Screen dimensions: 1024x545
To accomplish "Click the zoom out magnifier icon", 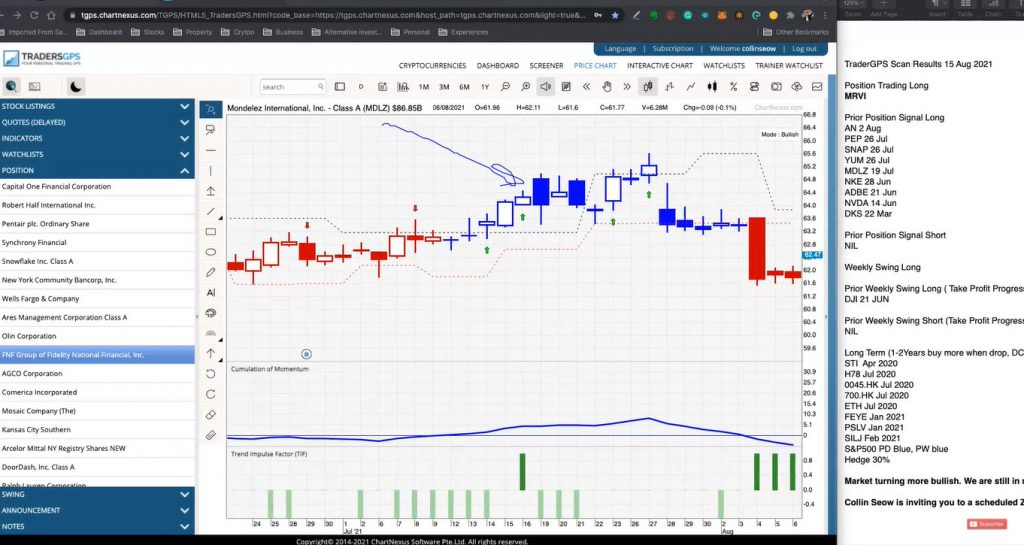I will point(505,86).
